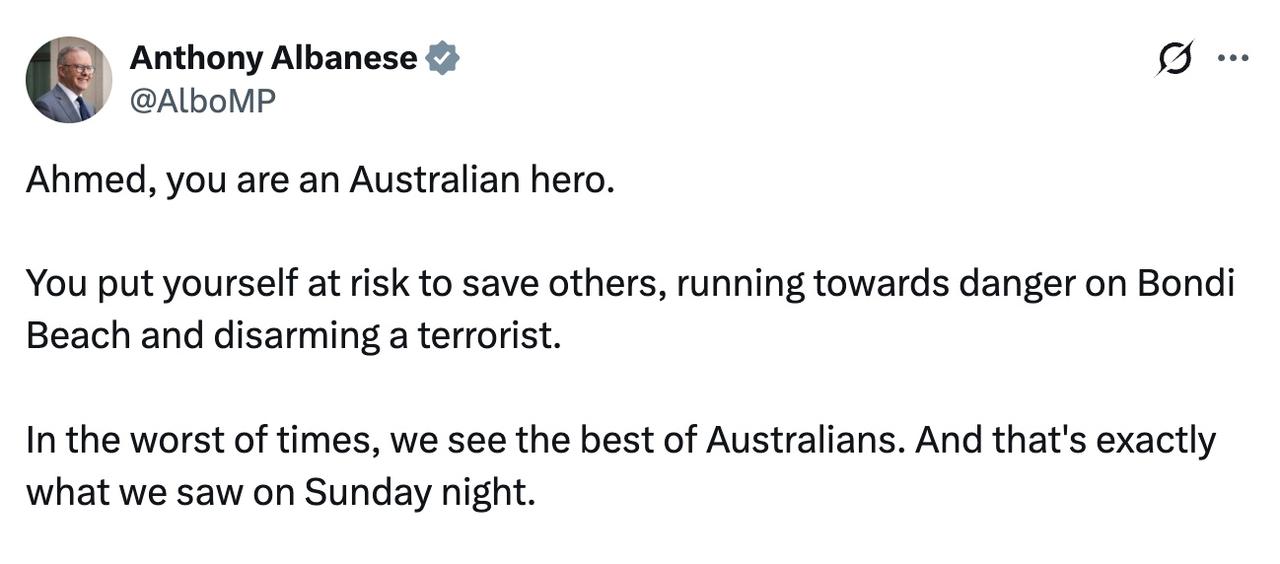Click the word 'exactly' in the post
This screenshot has height=564, width=1280.
pyautogui.click(x=1156, y=441)
